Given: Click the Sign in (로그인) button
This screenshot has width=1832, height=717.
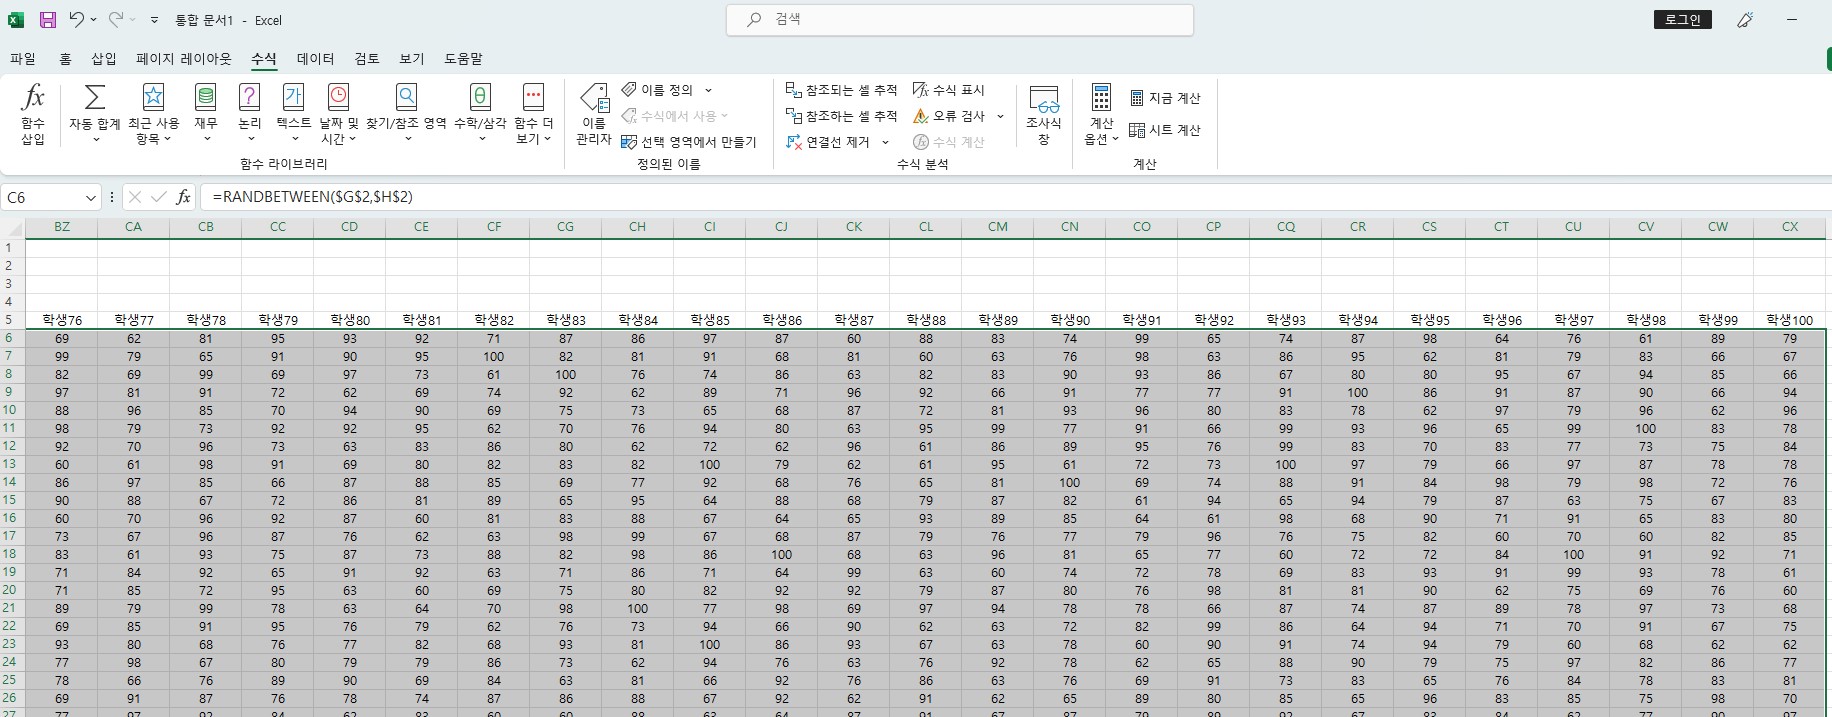Looking at the screenshot, I should pos(1683,19).
